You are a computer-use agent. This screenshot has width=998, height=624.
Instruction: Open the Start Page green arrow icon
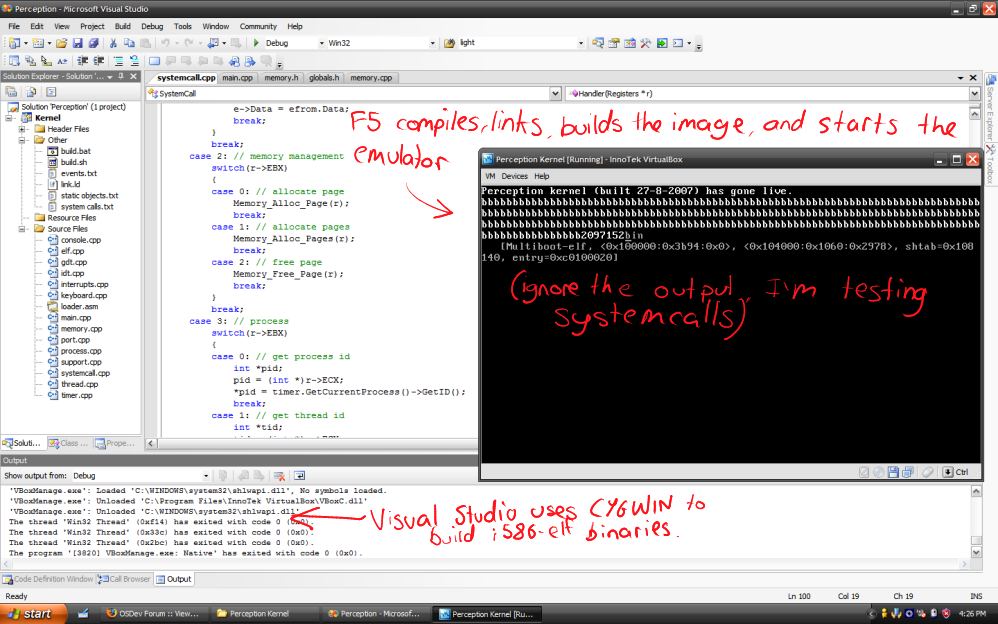tap(662, 43)
